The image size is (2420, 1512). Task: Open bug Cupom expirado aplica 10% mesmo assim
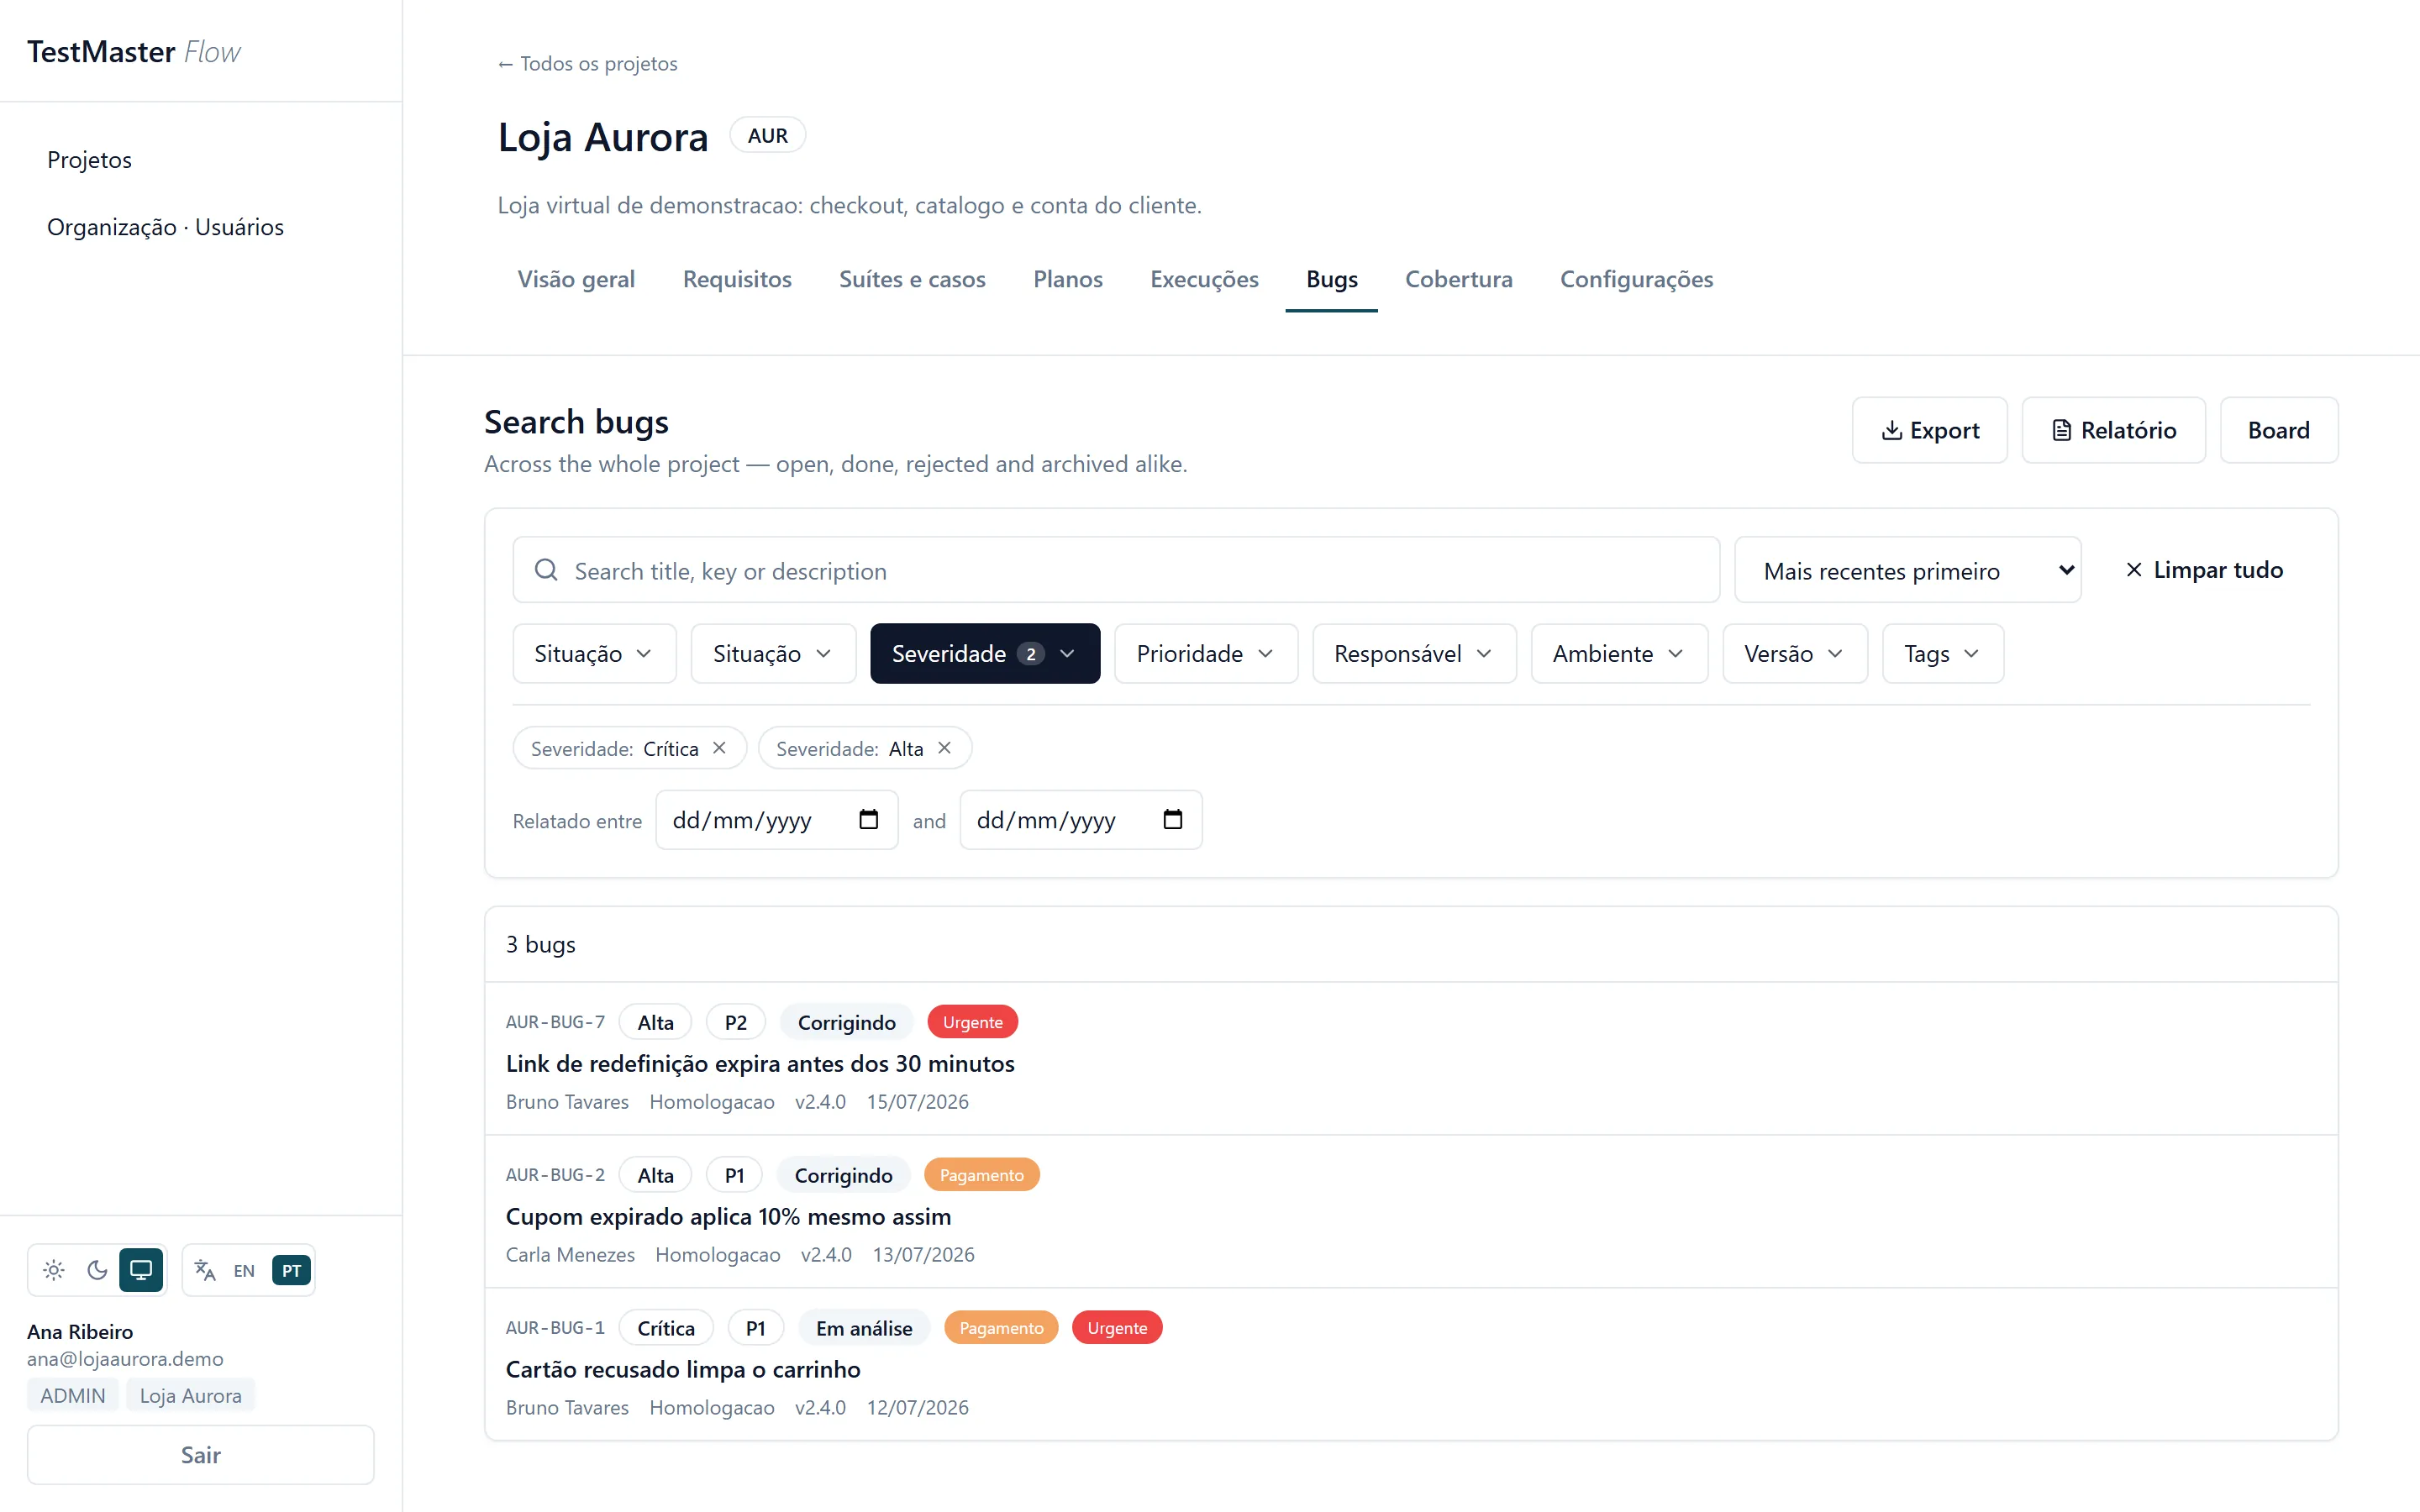728,1216
